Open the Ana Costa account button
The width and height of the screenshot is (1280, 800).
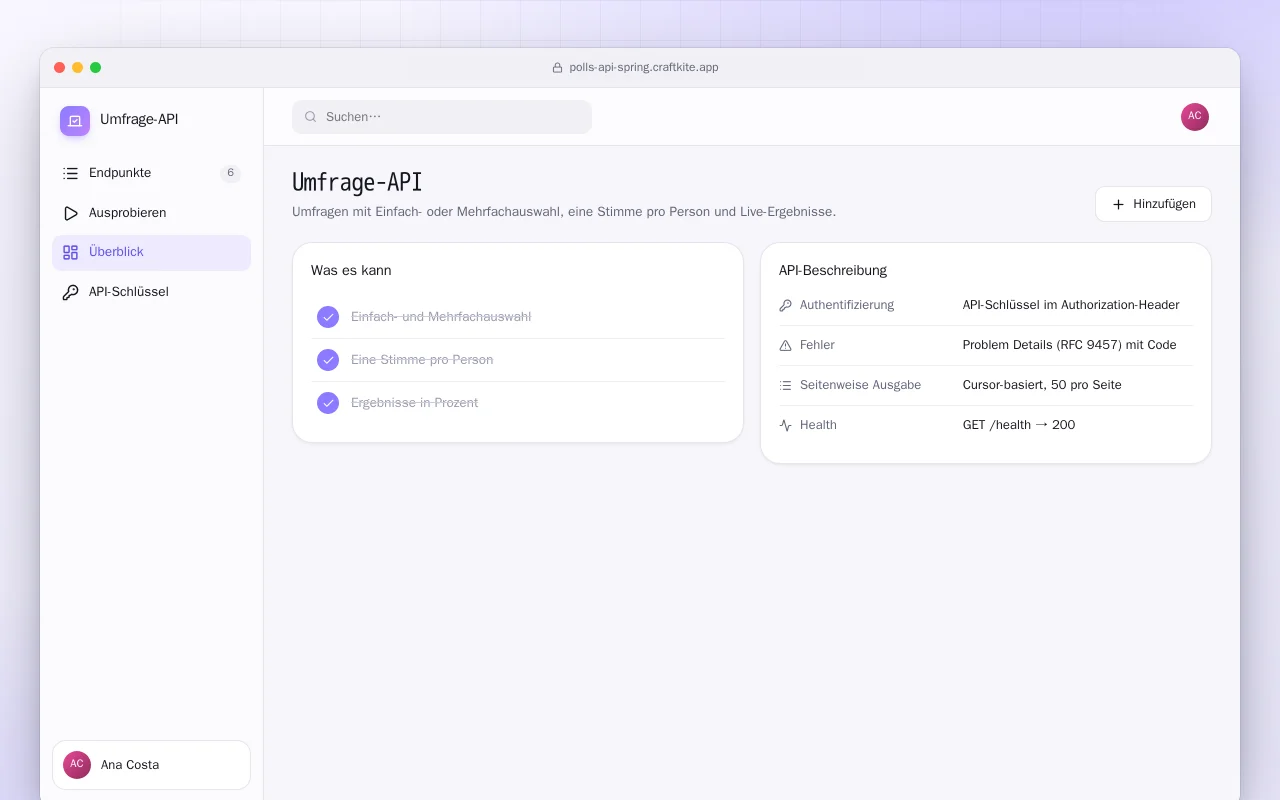point(151,765)
